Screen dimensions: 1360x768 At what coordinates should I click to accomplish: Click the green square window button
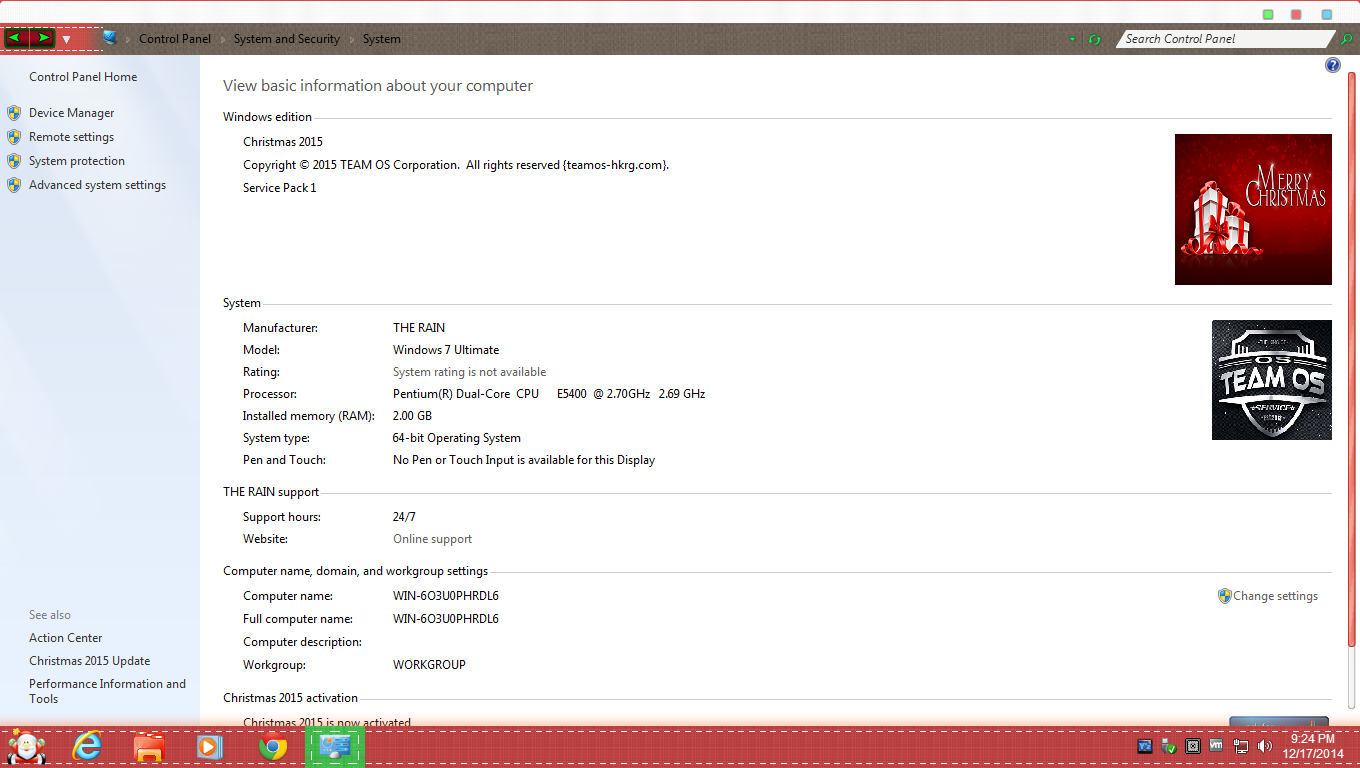click(1268, 15)
